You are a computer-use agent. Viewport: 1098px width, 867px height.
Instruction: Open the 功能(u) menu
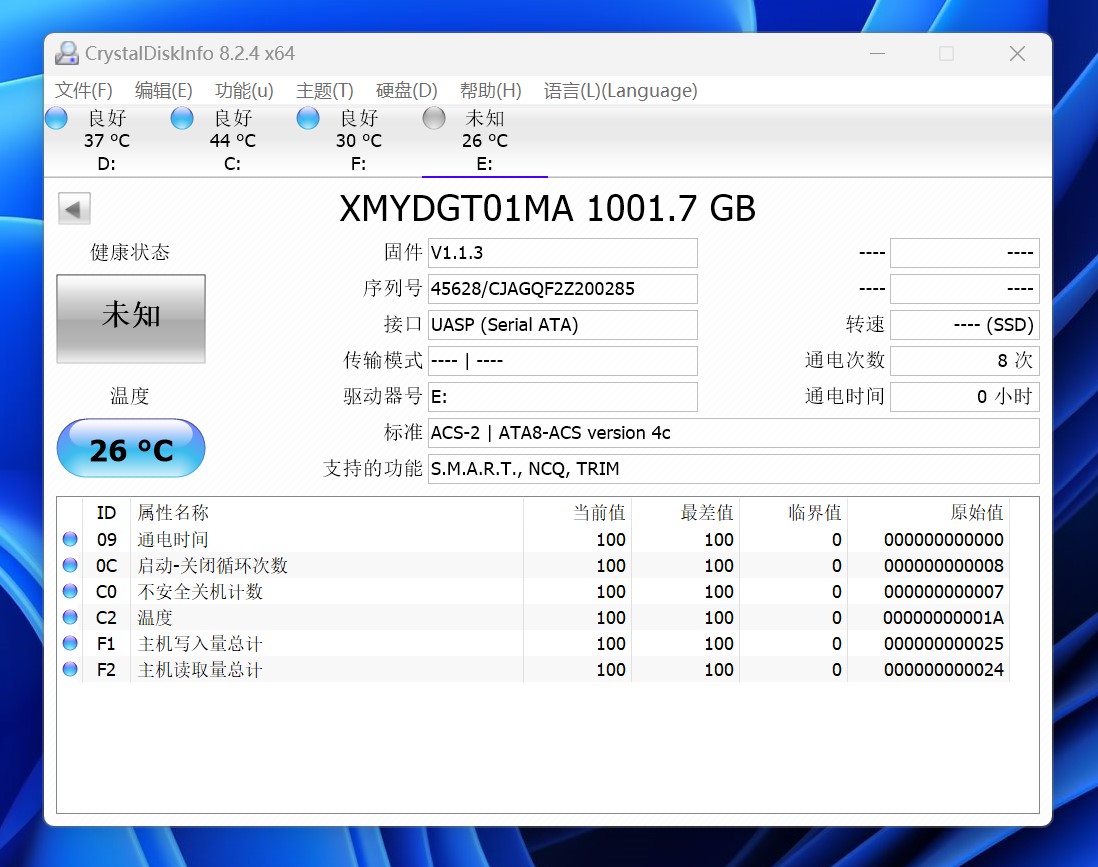click(x=244, y=91)
